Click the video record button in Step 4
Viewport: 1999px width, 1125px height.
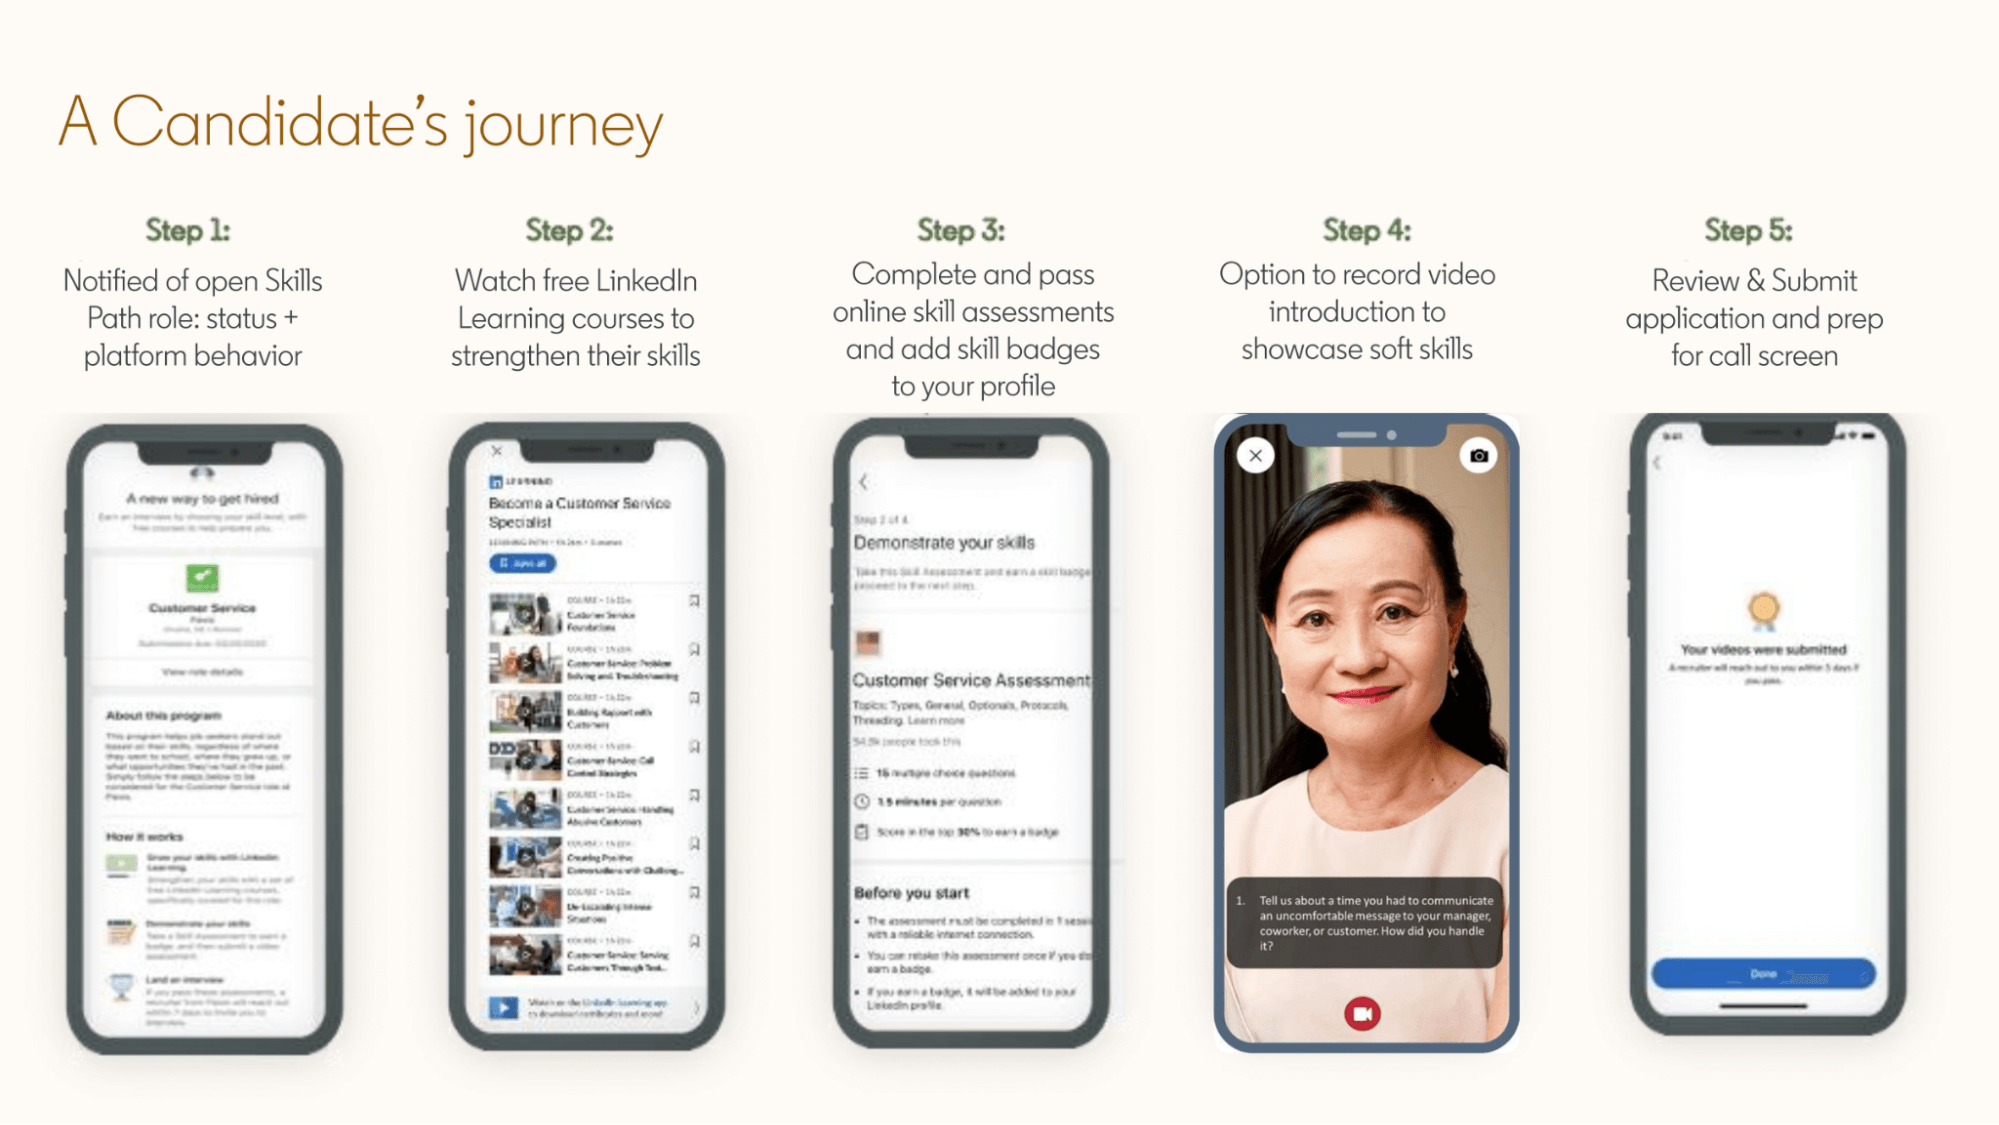(1363, 1014)
